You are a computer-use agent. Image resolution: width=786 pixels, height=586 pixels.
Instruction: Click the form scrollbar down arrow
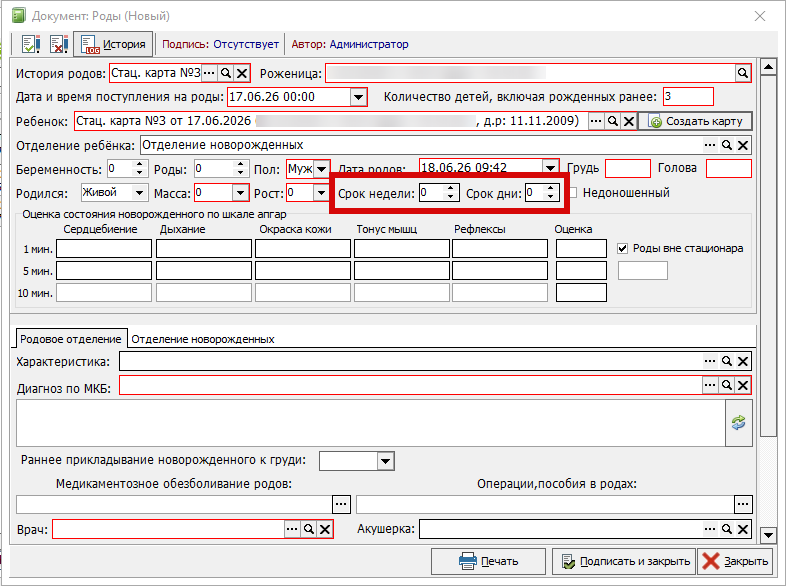click(x=768, y=535)
